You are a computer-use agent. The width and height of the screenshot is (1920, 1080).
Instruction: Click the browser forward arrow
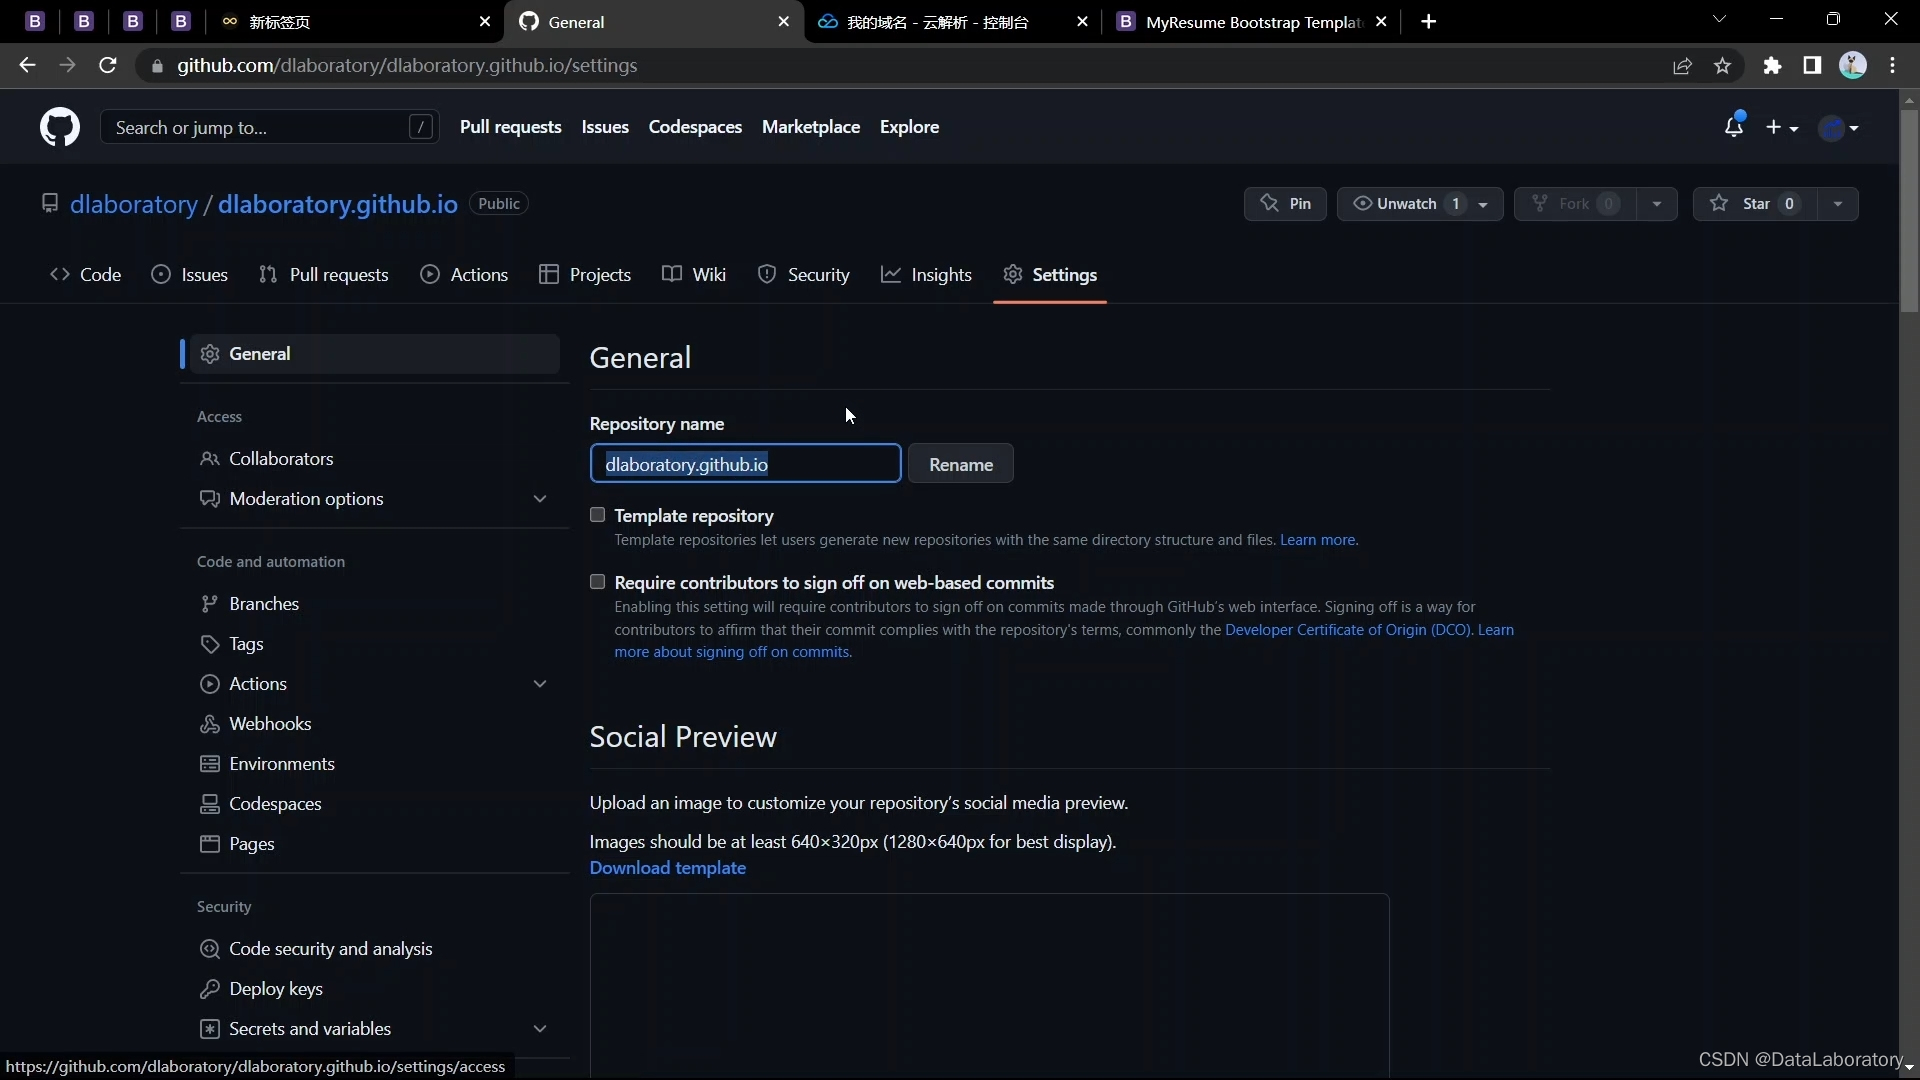click(67, 66)
